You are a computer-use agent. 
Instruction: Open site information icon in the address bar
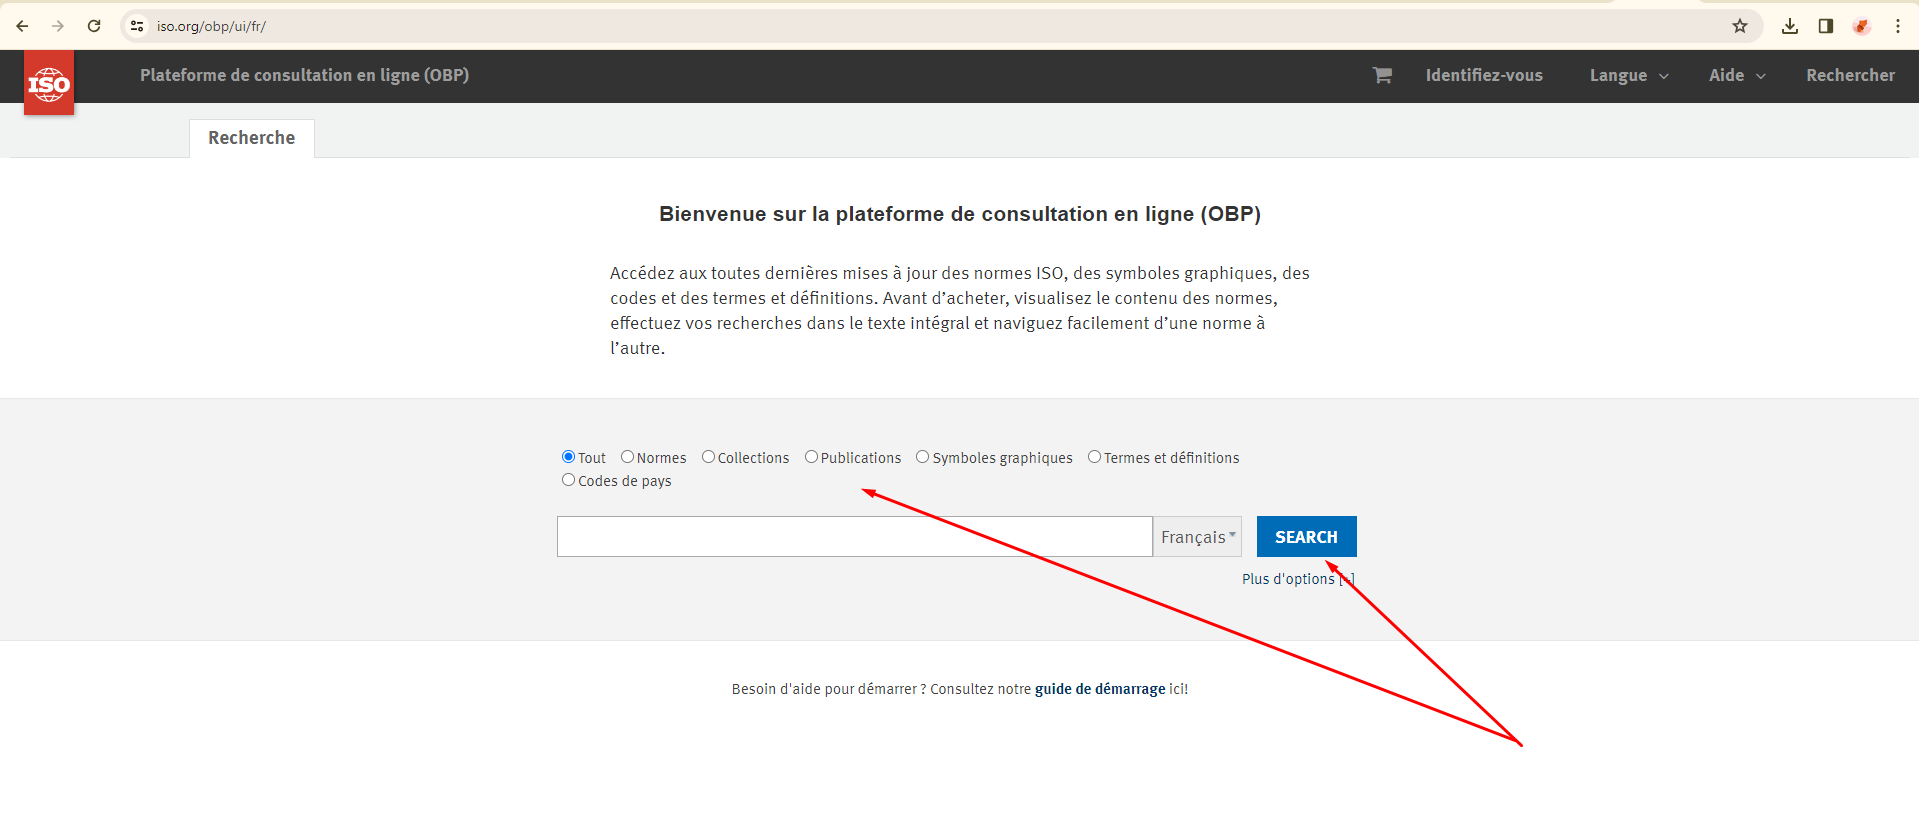click(137, 26)
